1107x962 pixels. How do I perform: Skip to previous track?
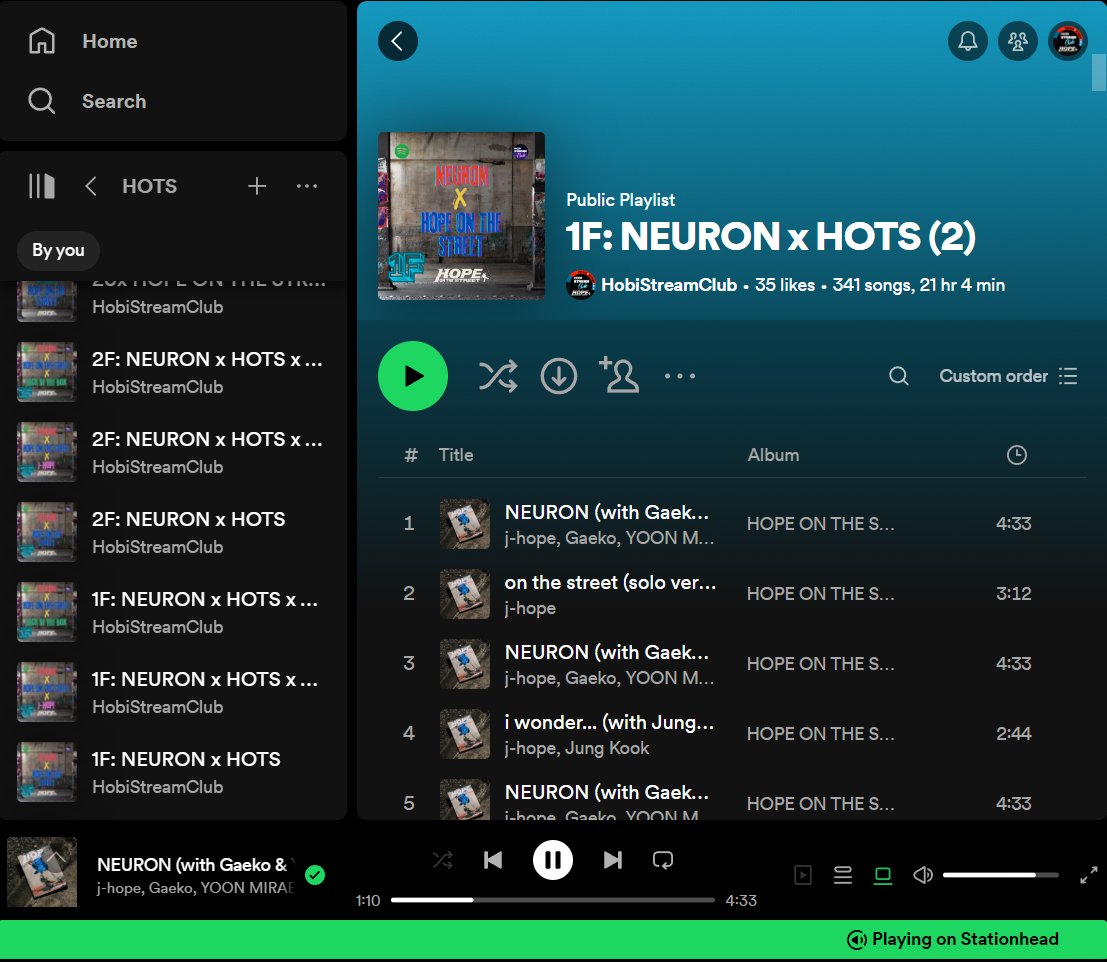coord(493,860)
